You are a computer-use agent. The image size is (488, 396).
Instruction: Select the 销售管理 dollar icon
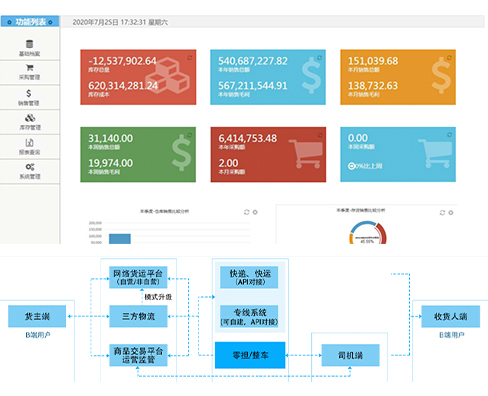29,93
